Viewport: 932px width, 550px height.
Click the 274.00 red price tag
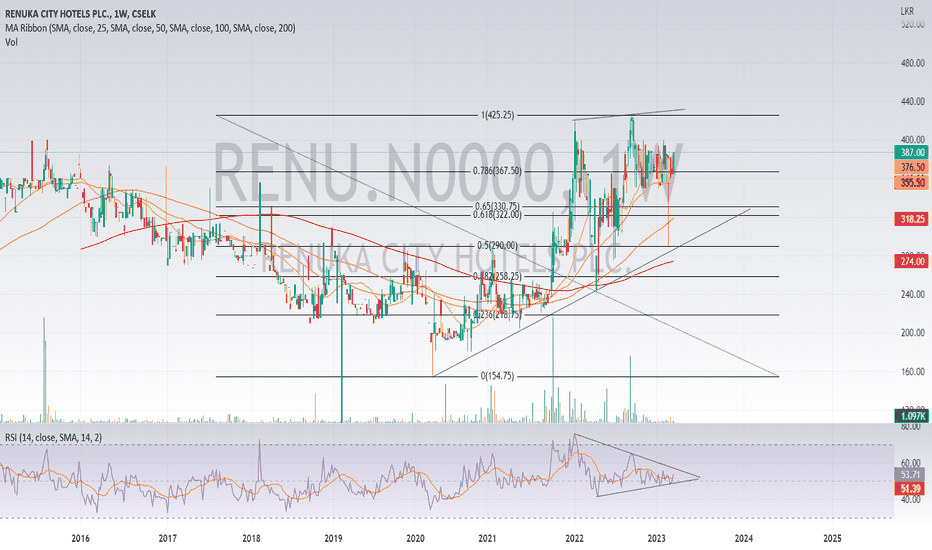click(912, 261)
